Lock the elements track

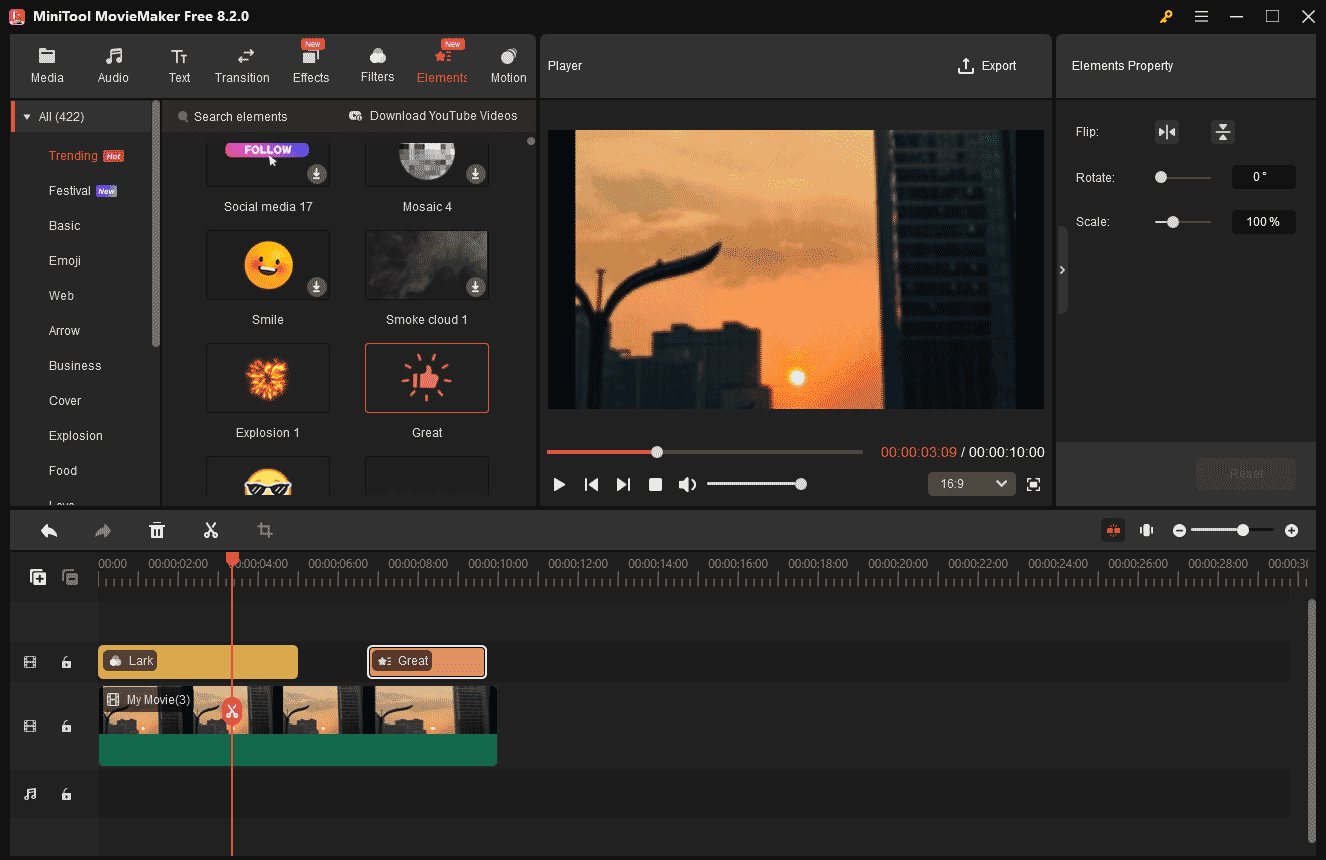click(66, 662)
